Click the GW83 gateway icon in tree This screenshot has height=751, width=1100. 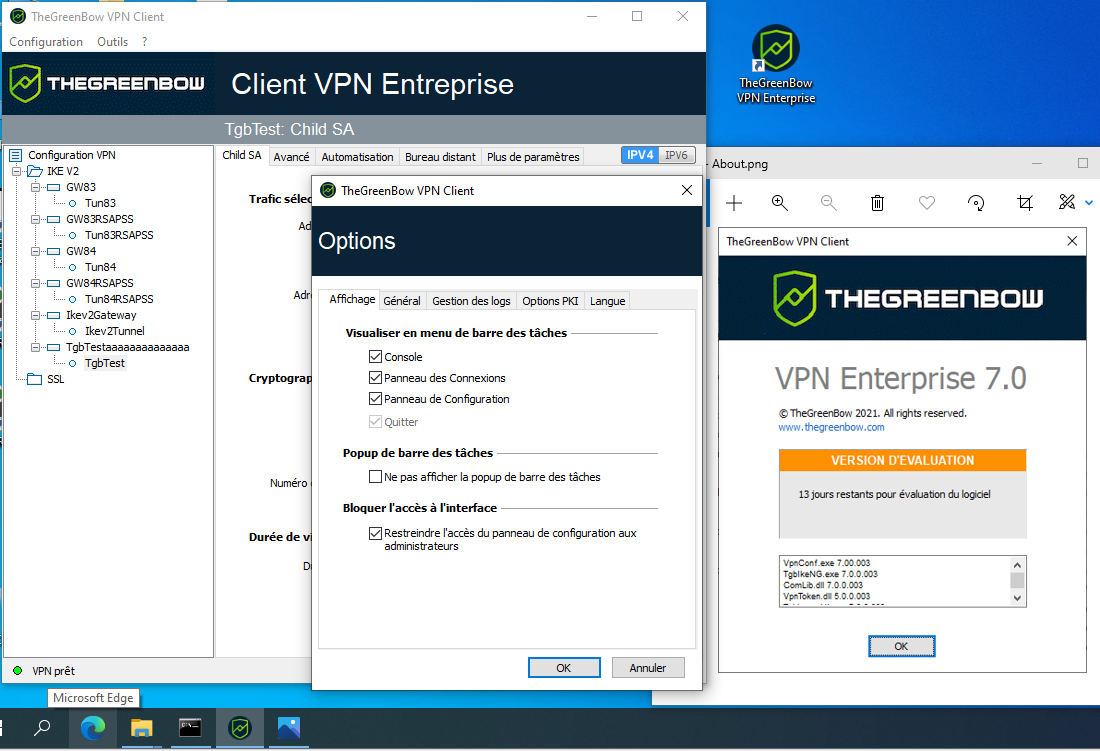53,187
